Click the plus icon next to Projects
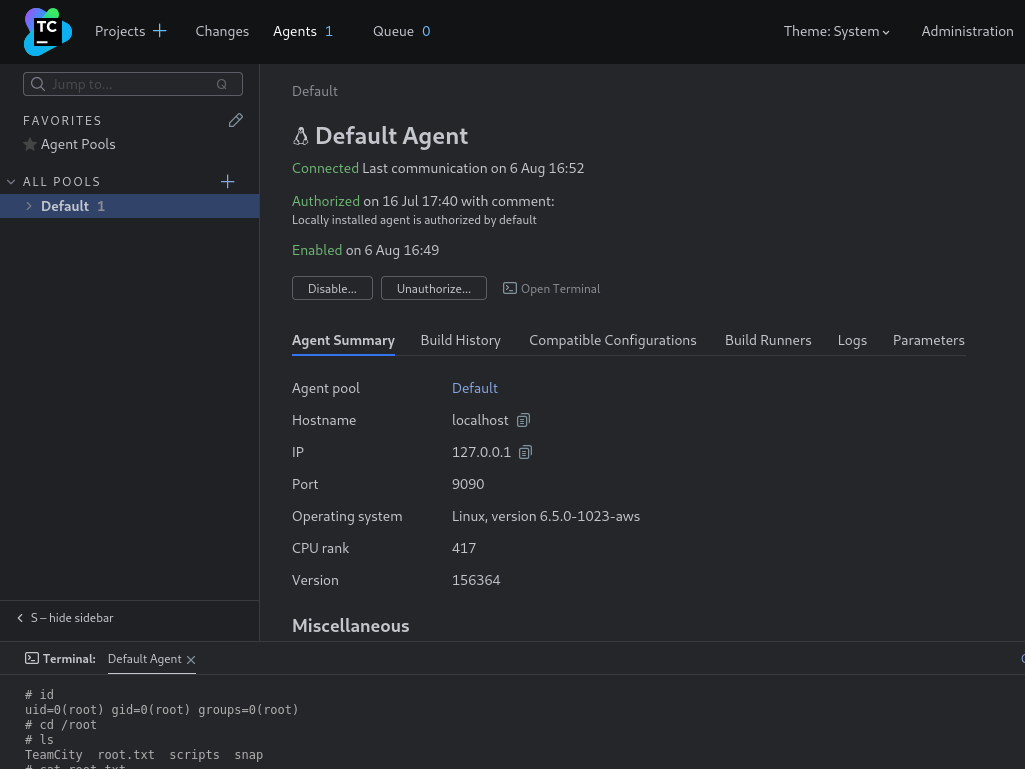The width and height of the screenshot is (1025, 769). (x=160, y=30)
